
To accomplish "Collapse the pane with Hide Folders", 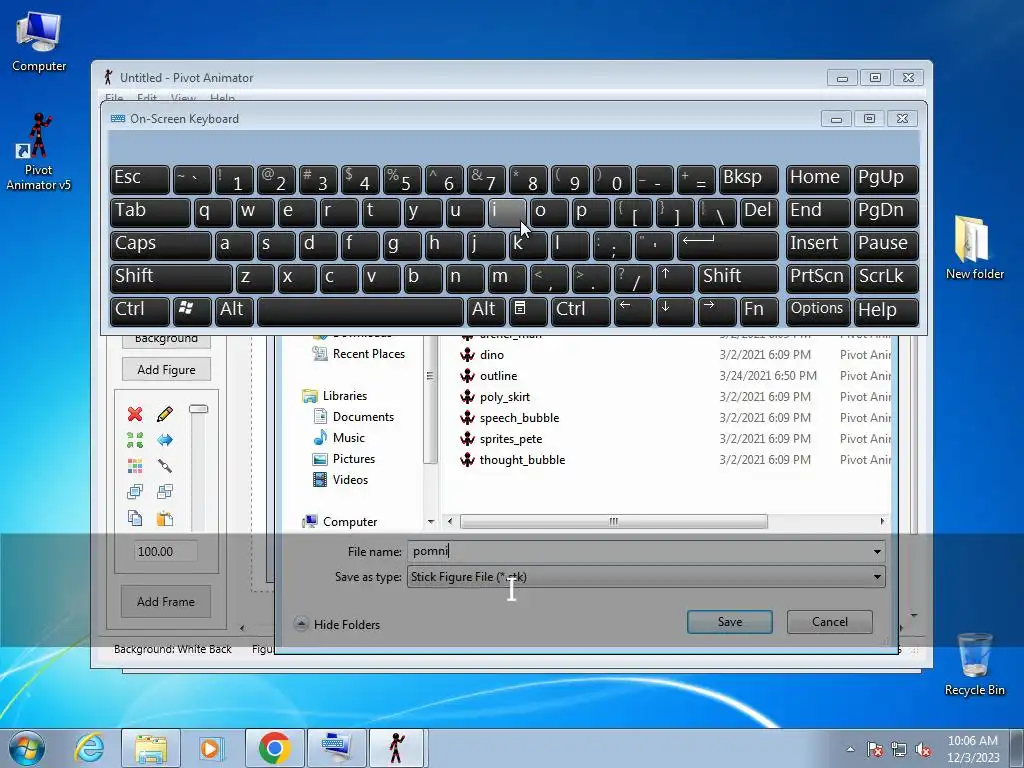I will click(337, 624).
